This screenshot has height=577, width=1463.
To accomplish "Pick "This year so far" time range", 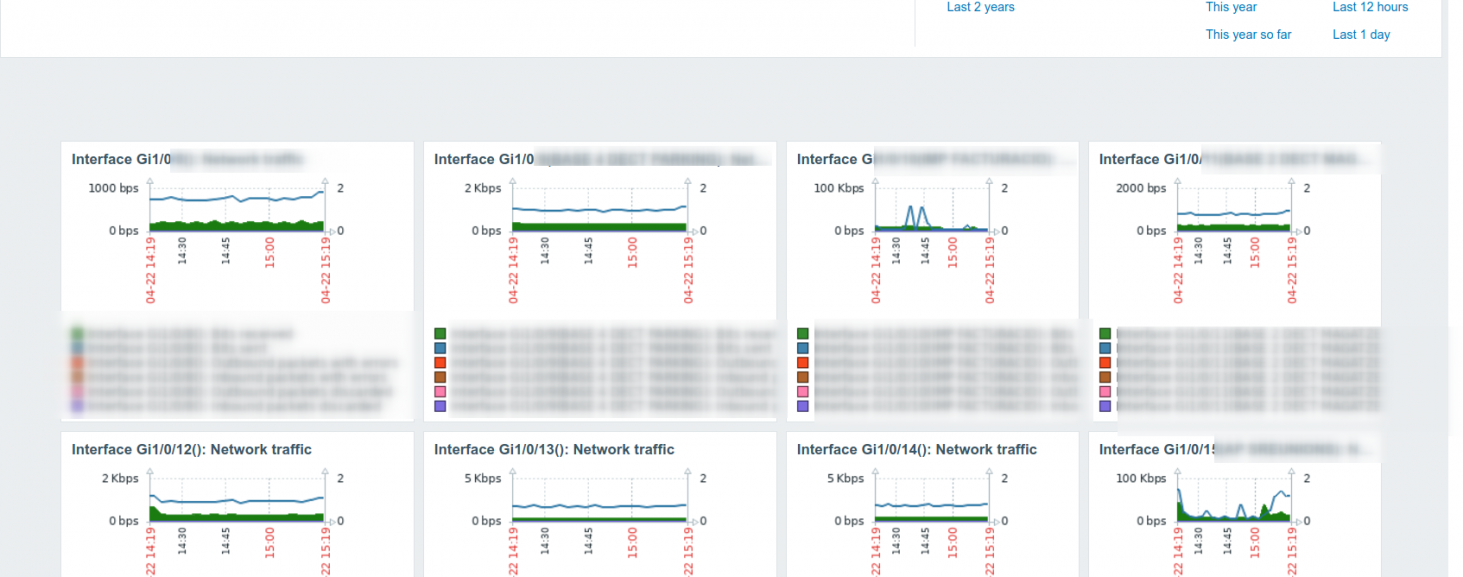I will click(1248, 34).
